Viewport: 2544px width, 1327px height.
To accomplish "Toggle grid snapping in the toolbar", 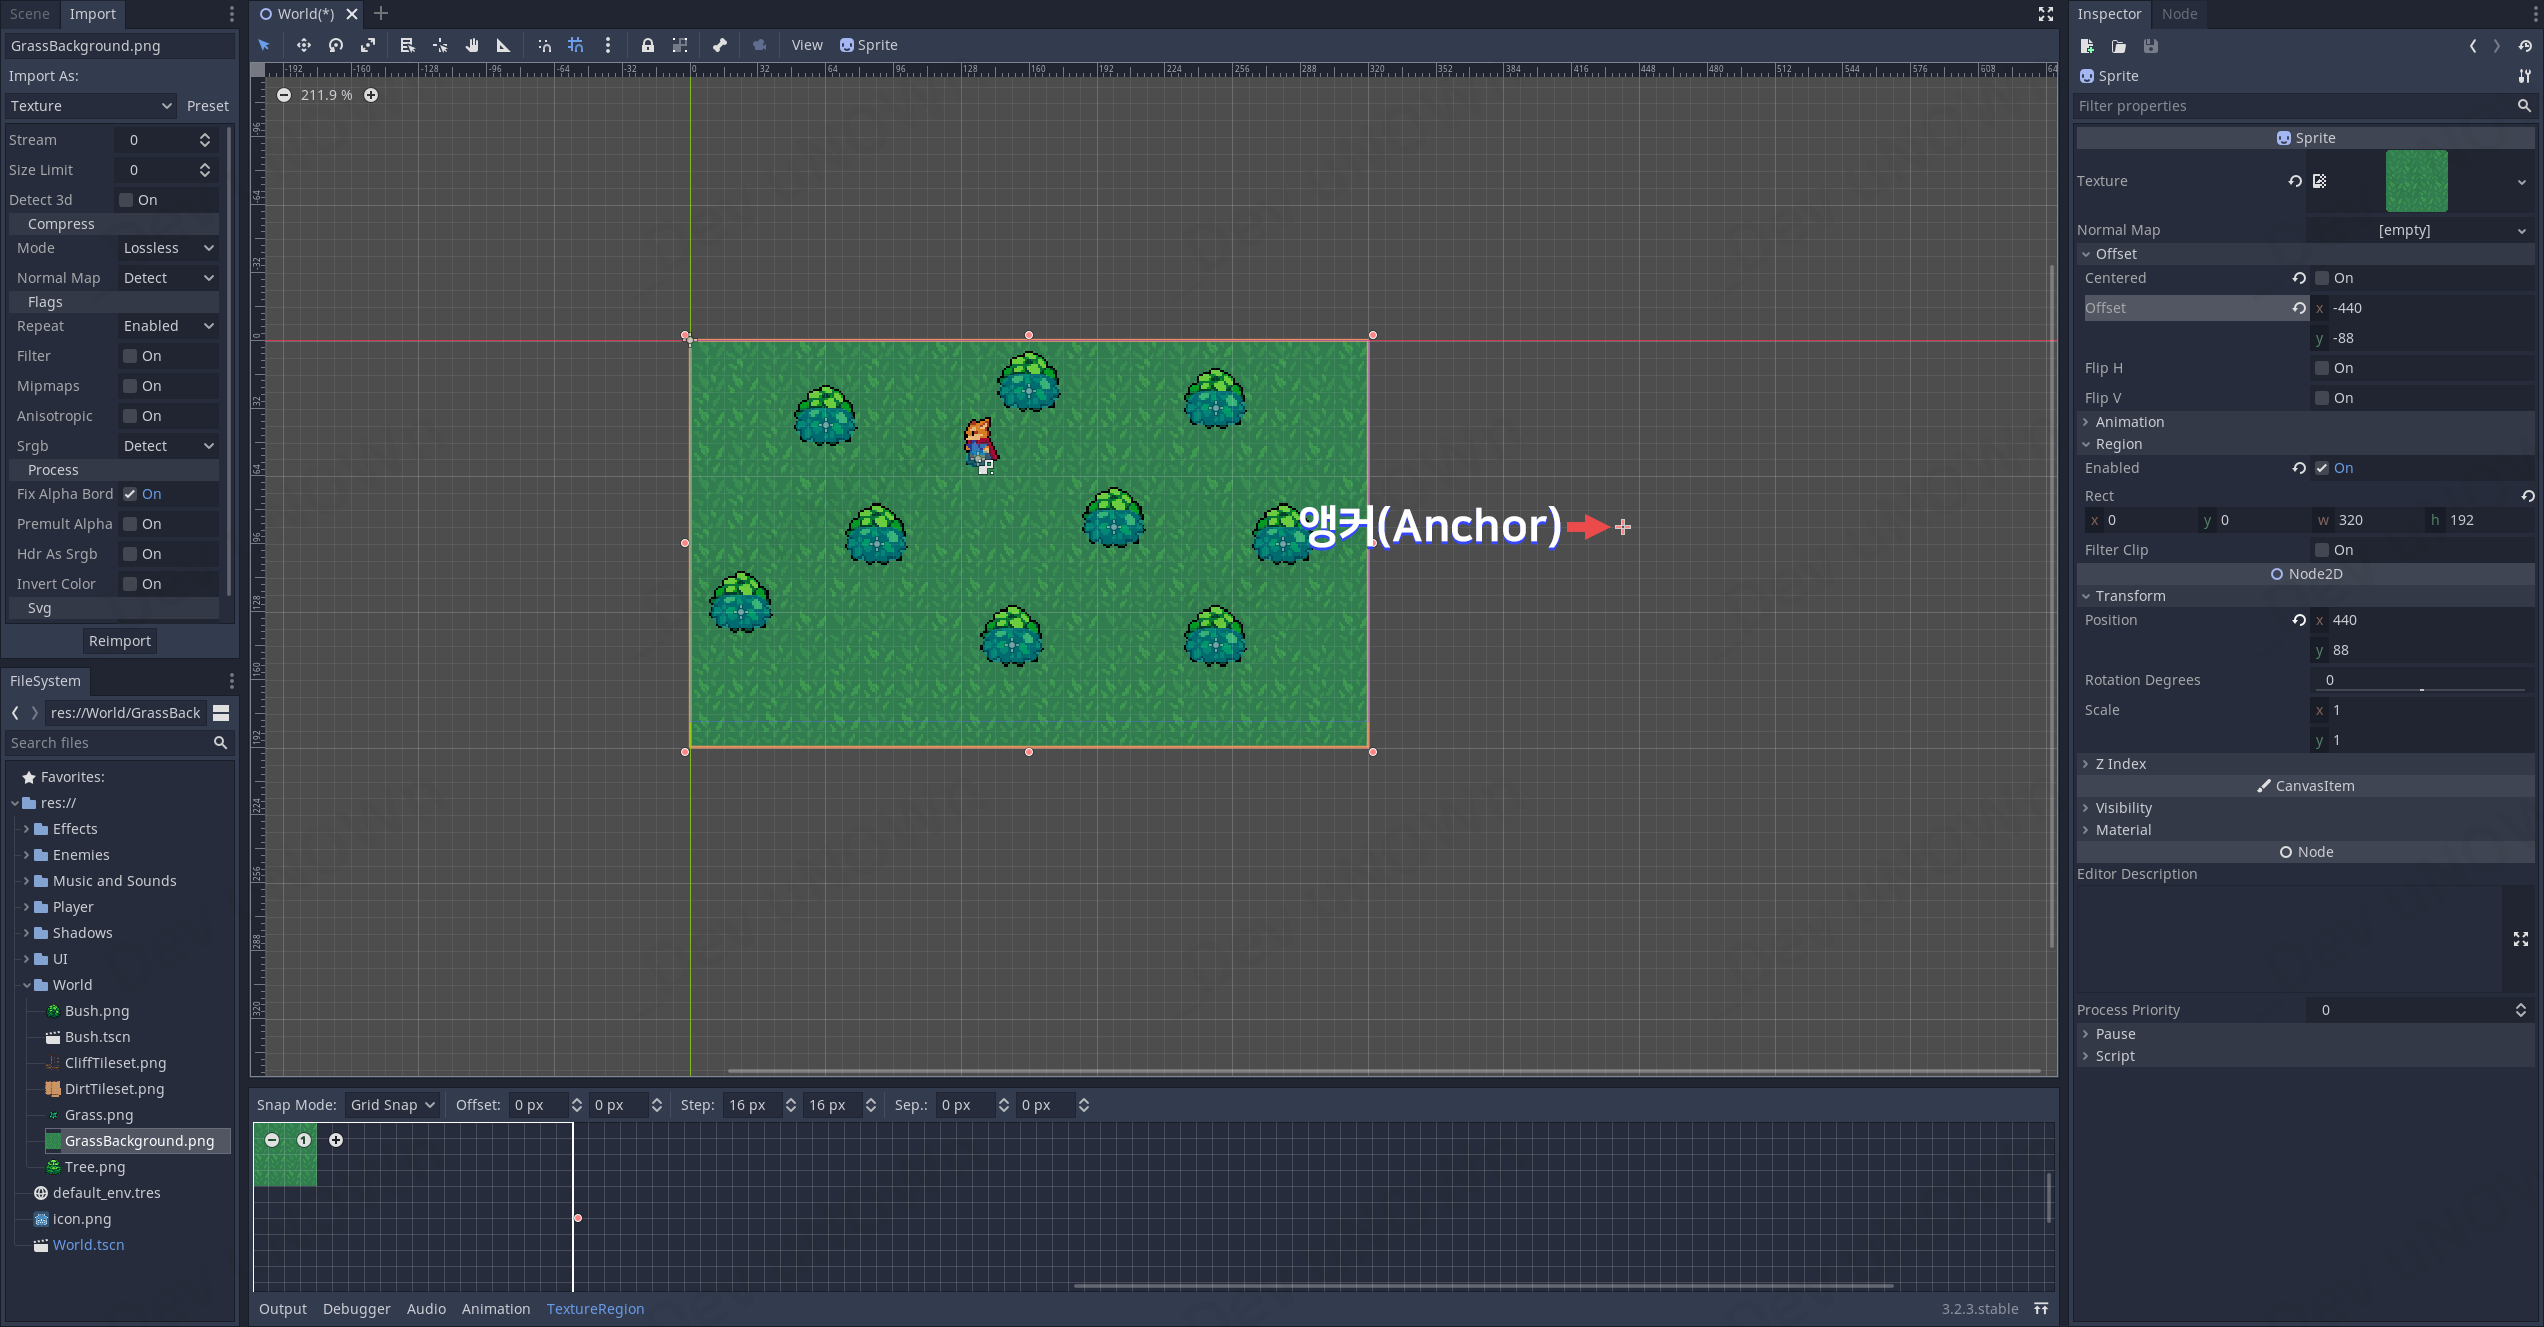I will click(x=576, y=45).
